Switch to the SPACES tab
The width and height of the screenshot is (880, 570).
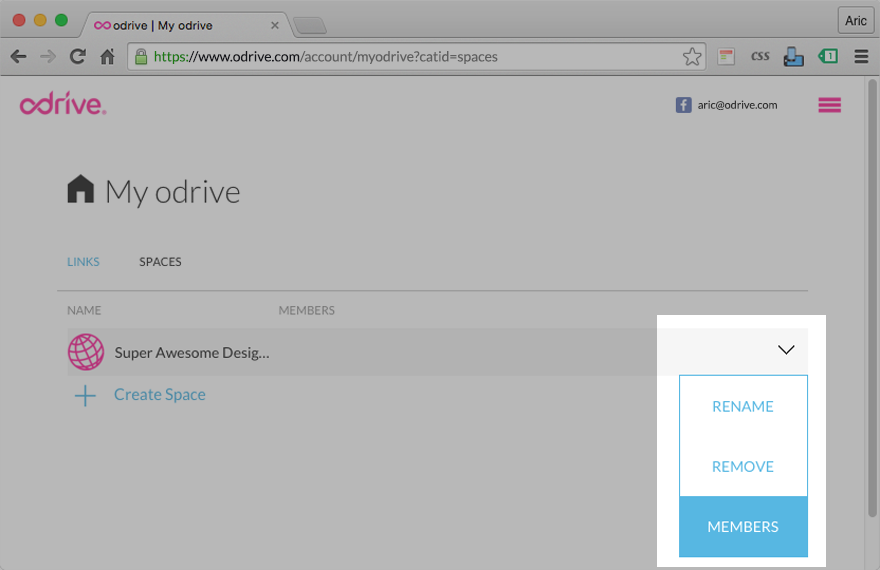160,262
